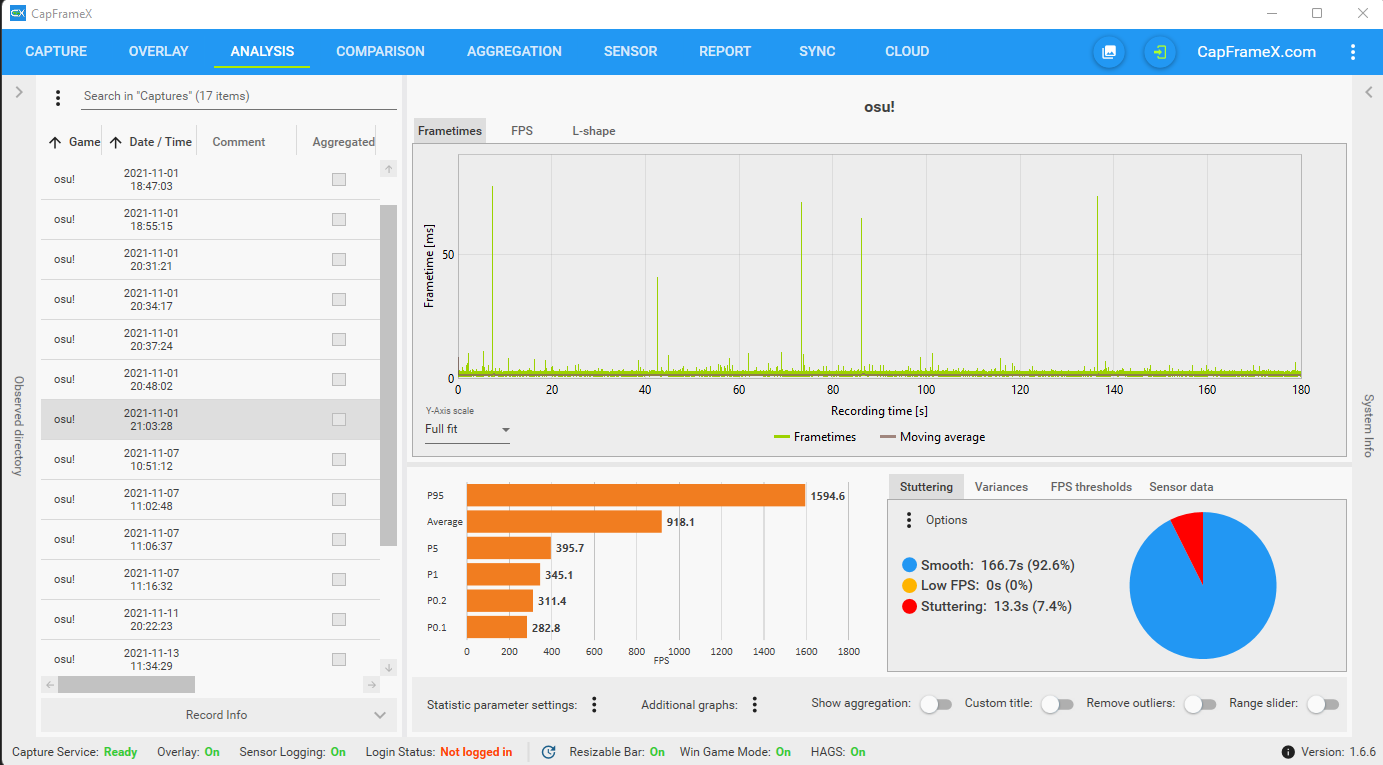Click Not logged in status
The image size is (1383, 765).
point(476,752)
